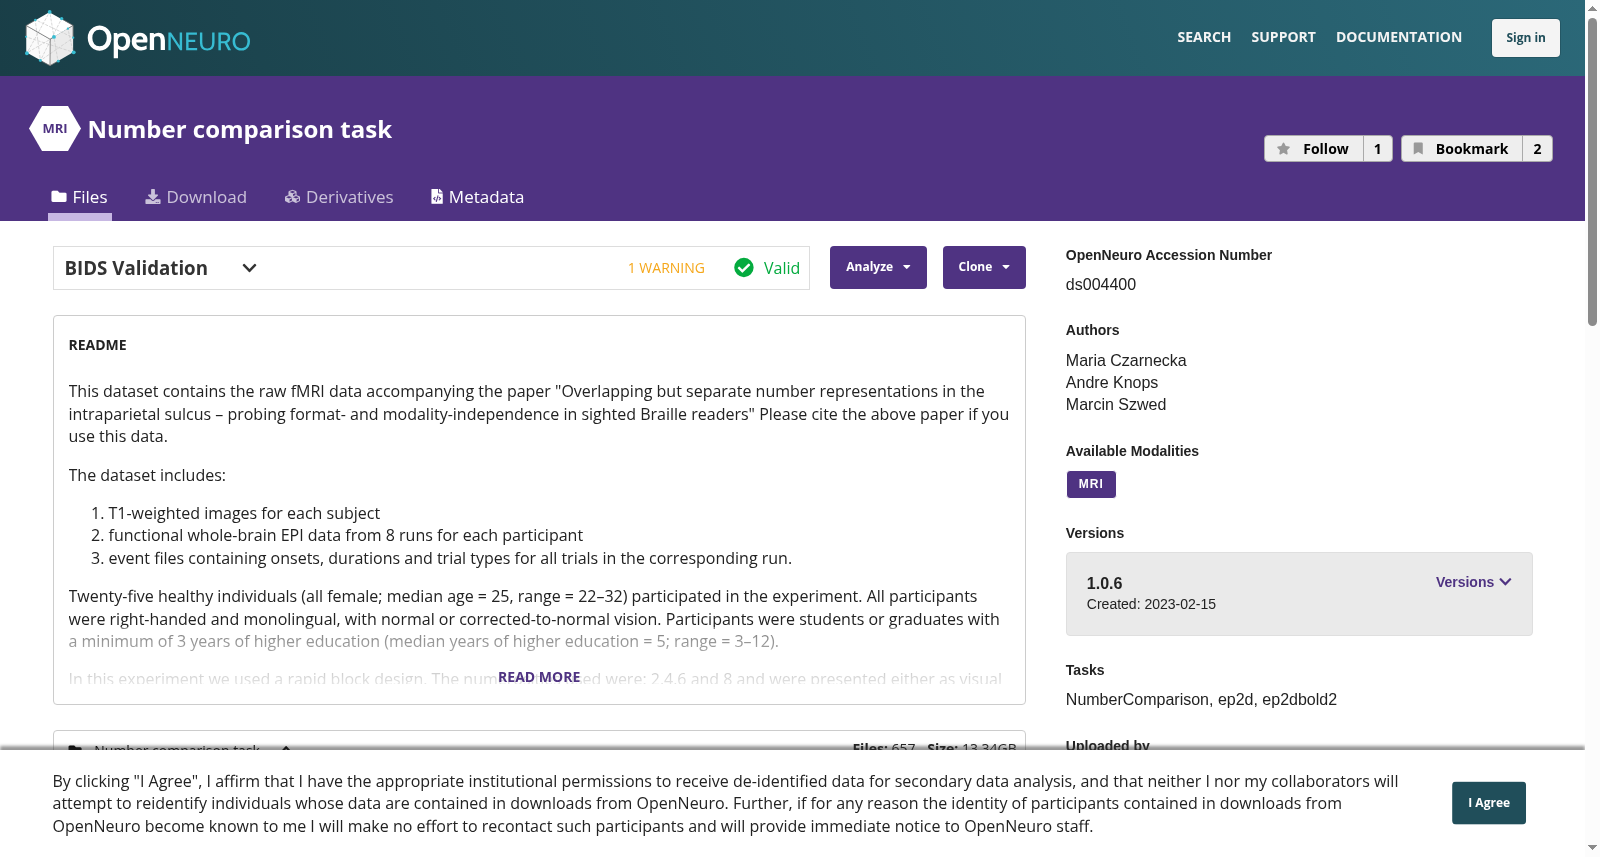Click the README heading
Image resolution: width=1600 pixels, height=857 pixels.
pos(98,345)
